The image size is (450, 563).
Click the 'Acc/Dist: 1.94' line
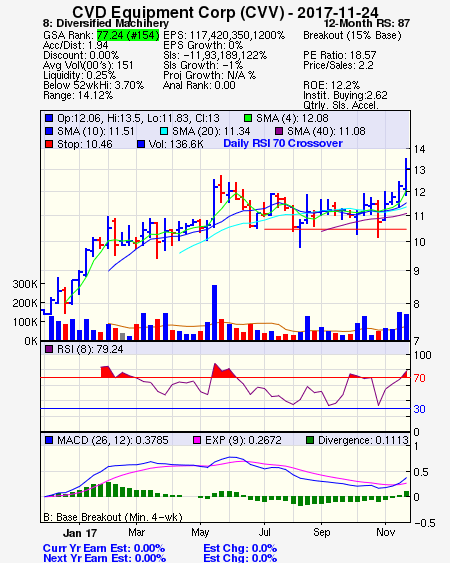point(75,45)
